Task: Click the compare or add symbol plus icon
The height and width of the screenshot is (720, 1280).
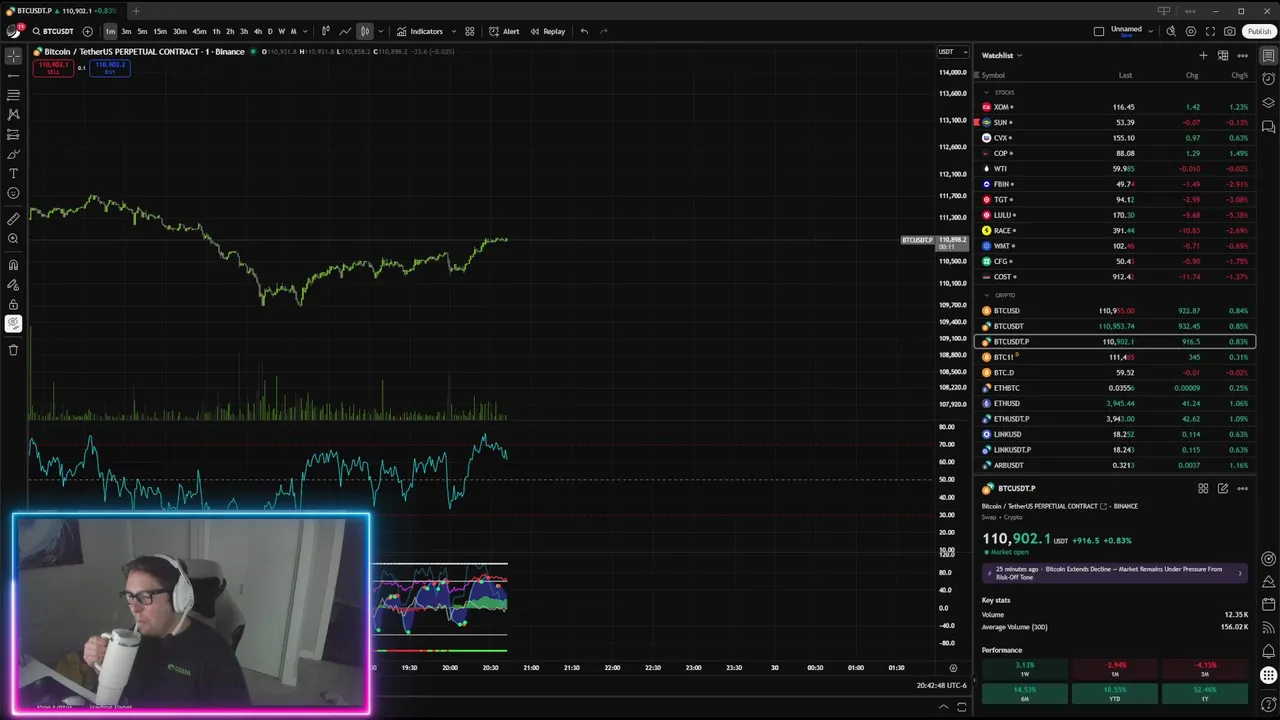Action: click(87, 31)
